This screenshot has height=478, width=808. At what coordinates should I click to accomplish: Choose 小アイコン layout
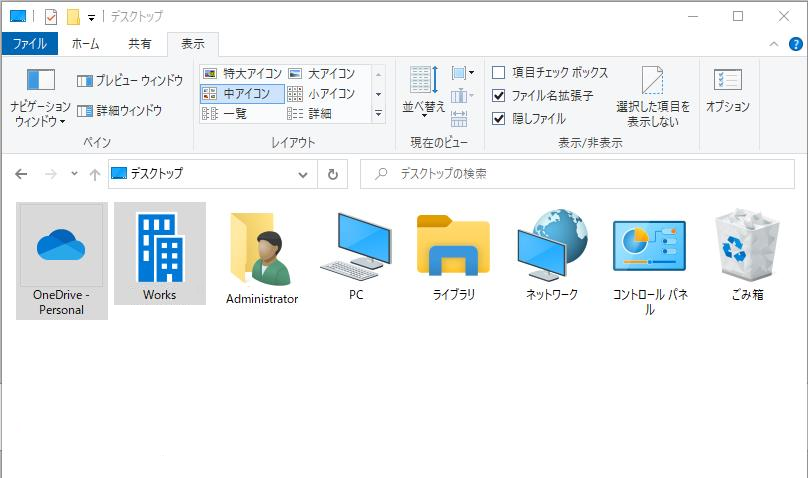point(321,94)
